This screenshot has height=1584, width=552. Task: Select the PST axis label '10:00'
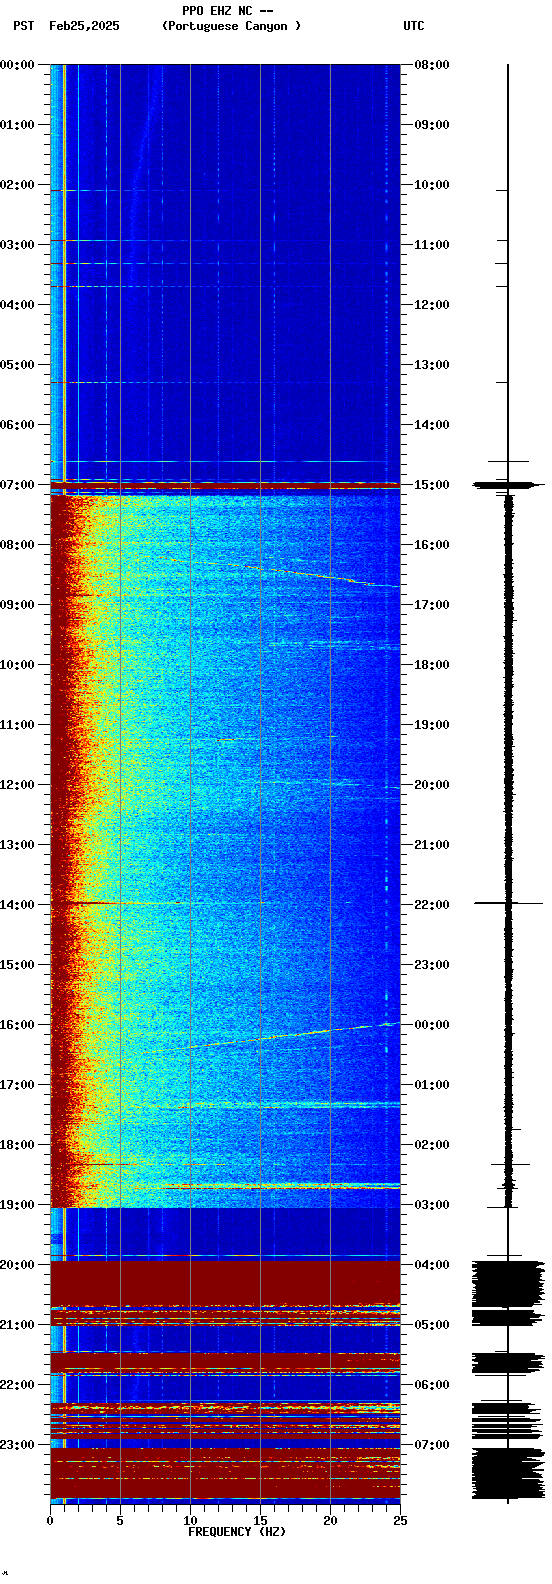point(17,665)
